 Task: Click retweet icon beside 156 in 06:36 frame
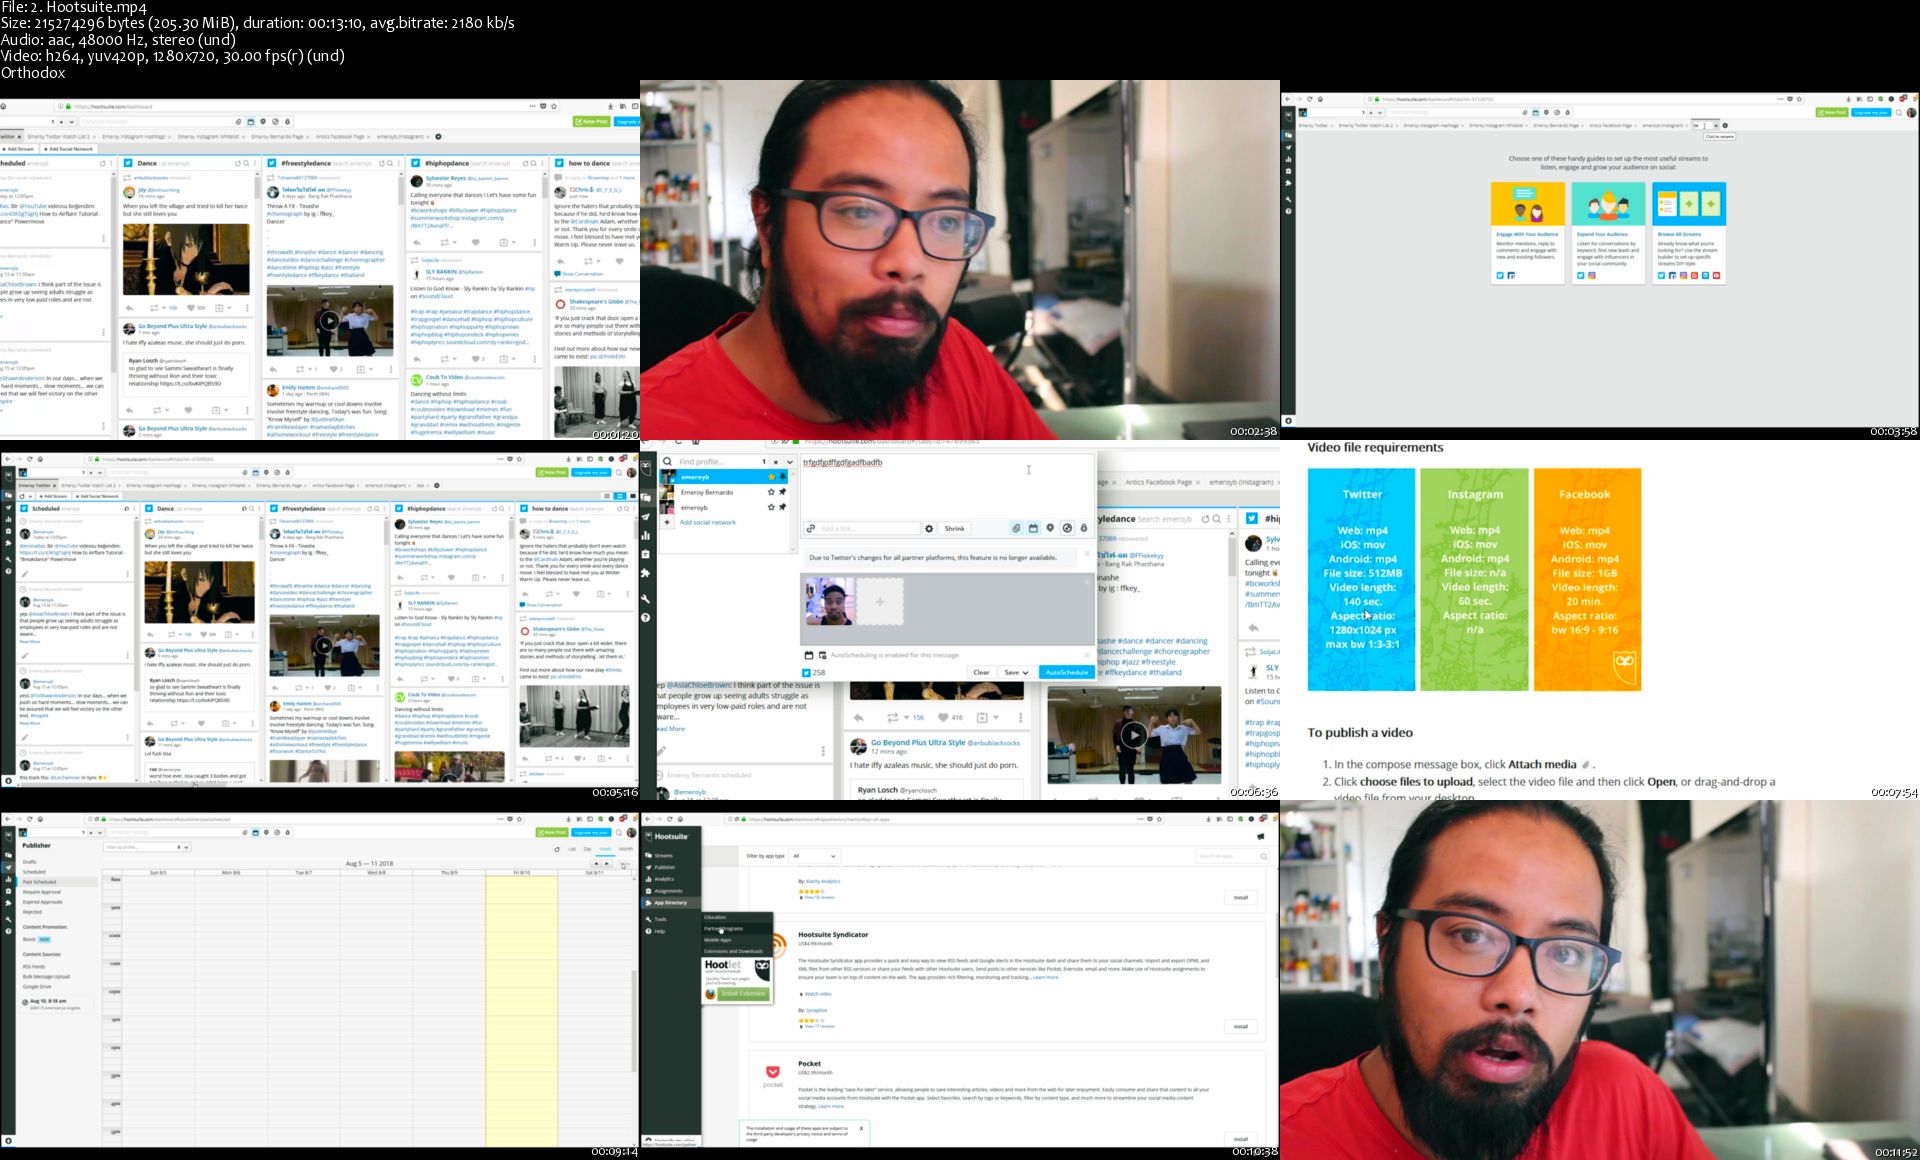[892, 718]
